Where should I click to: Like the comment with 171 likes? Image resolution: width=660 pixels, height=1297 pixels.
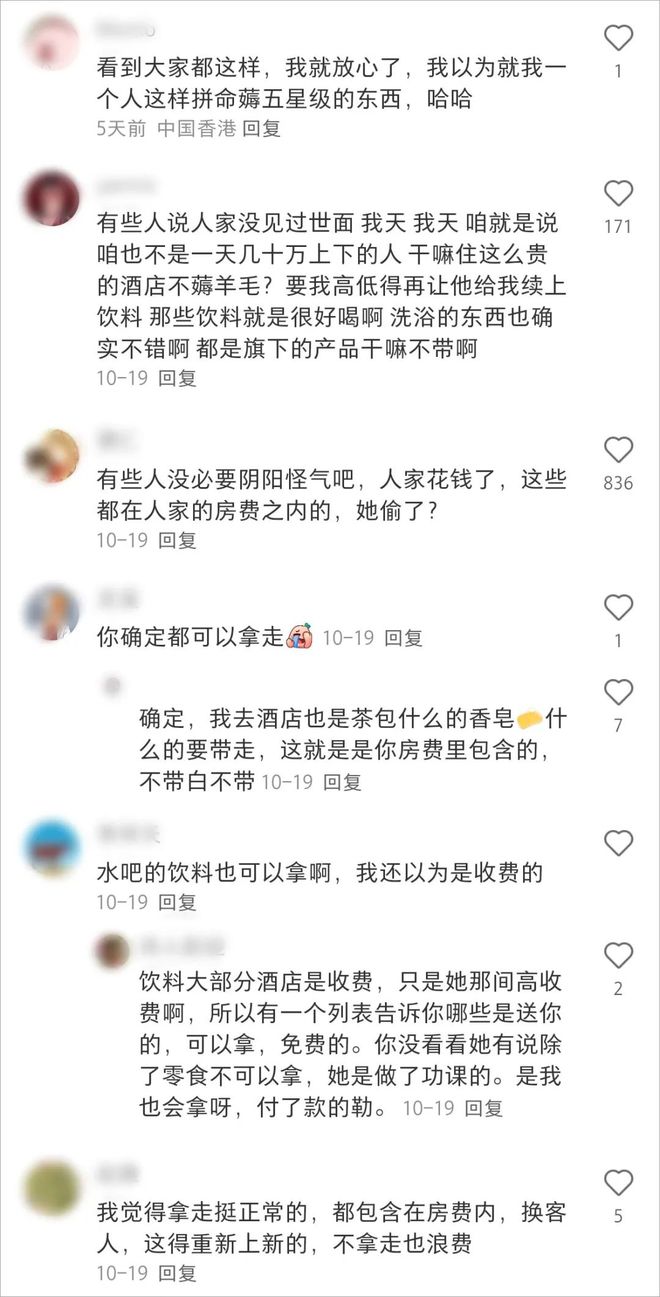[619, 193]
